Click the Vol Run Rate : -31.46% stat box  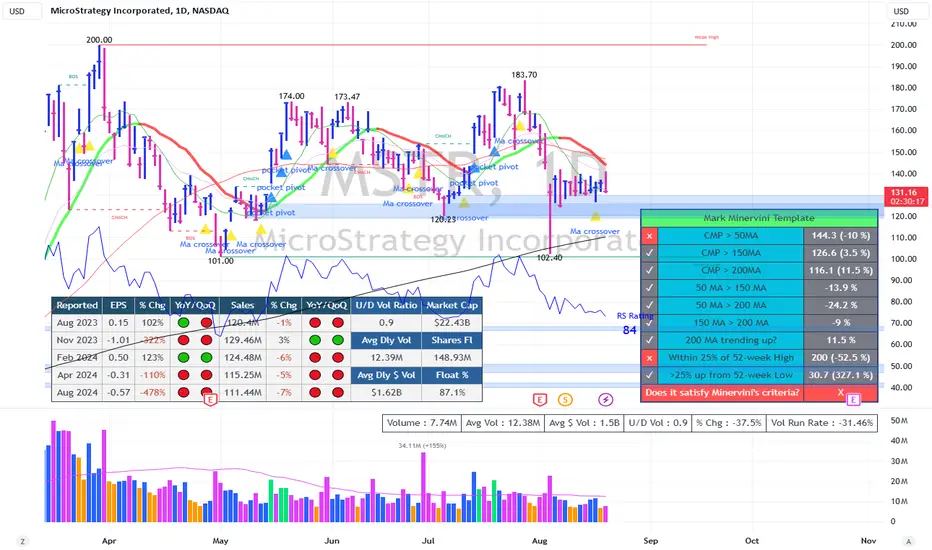point(822,423)
